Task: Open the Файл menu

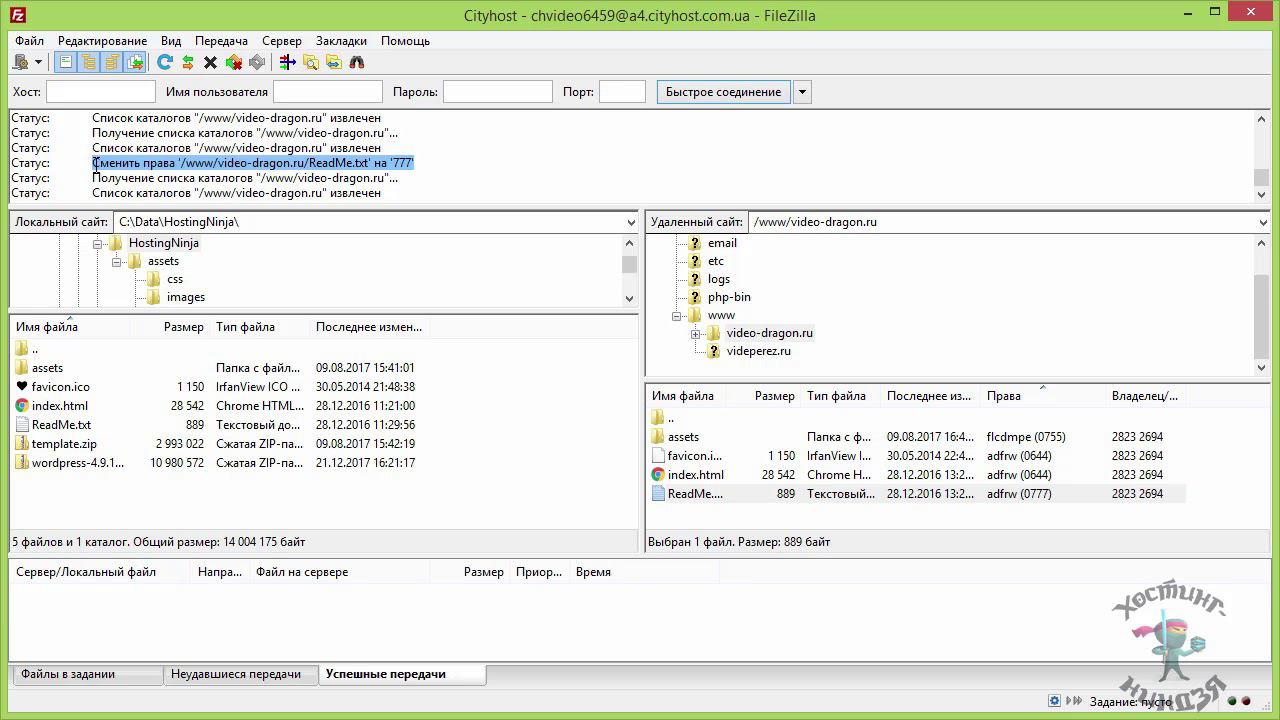Action: tap(29, 41)
